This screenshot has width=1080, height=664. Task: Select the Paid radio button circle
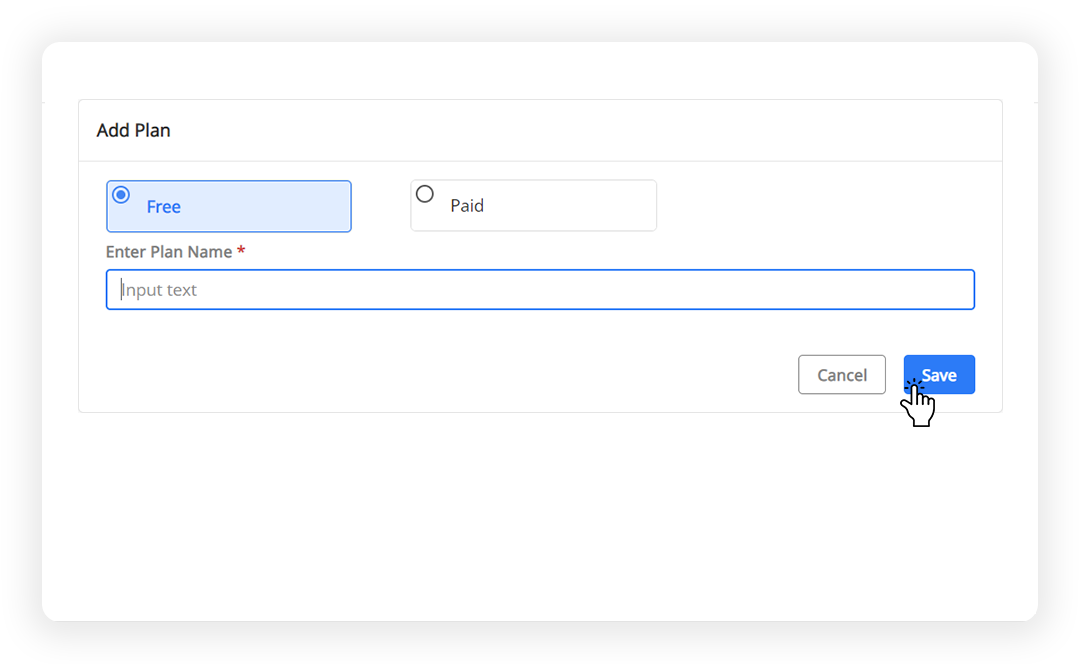[425, 194]
